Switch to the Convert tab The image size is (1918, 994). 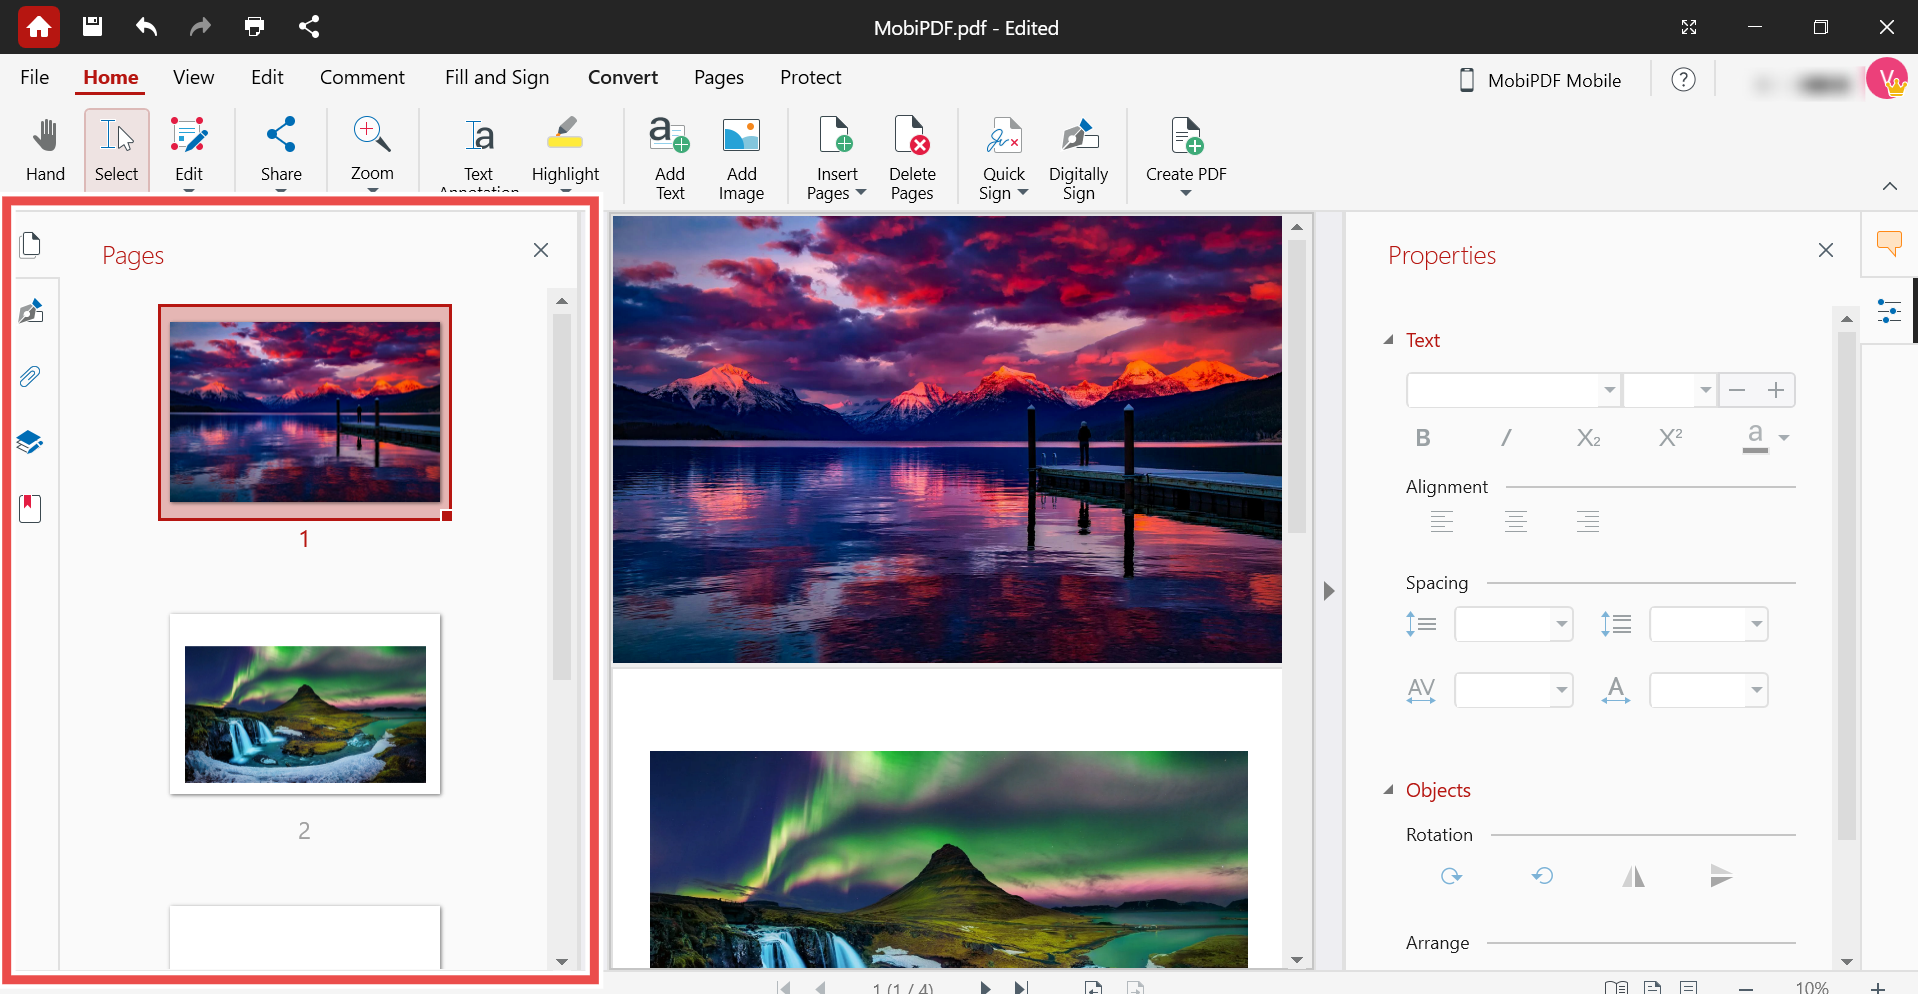tap(622, 77)
